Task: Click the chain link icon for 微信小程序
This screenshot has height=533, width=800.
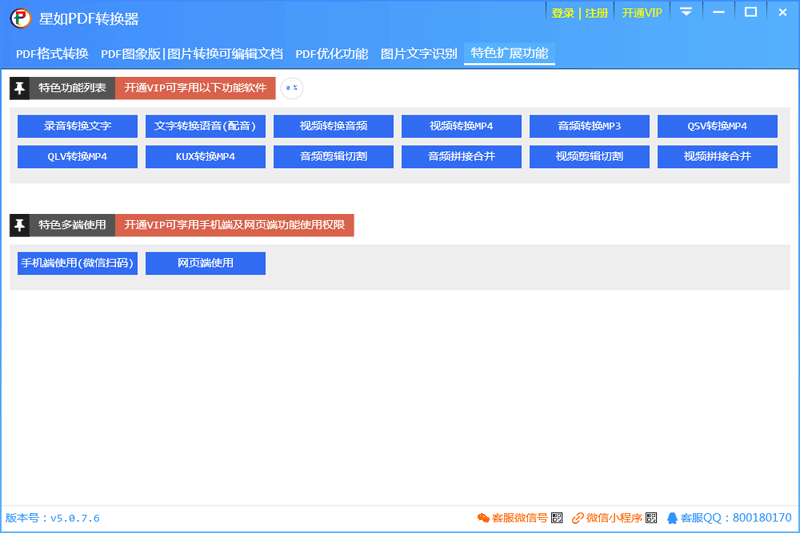Action: 578,518
